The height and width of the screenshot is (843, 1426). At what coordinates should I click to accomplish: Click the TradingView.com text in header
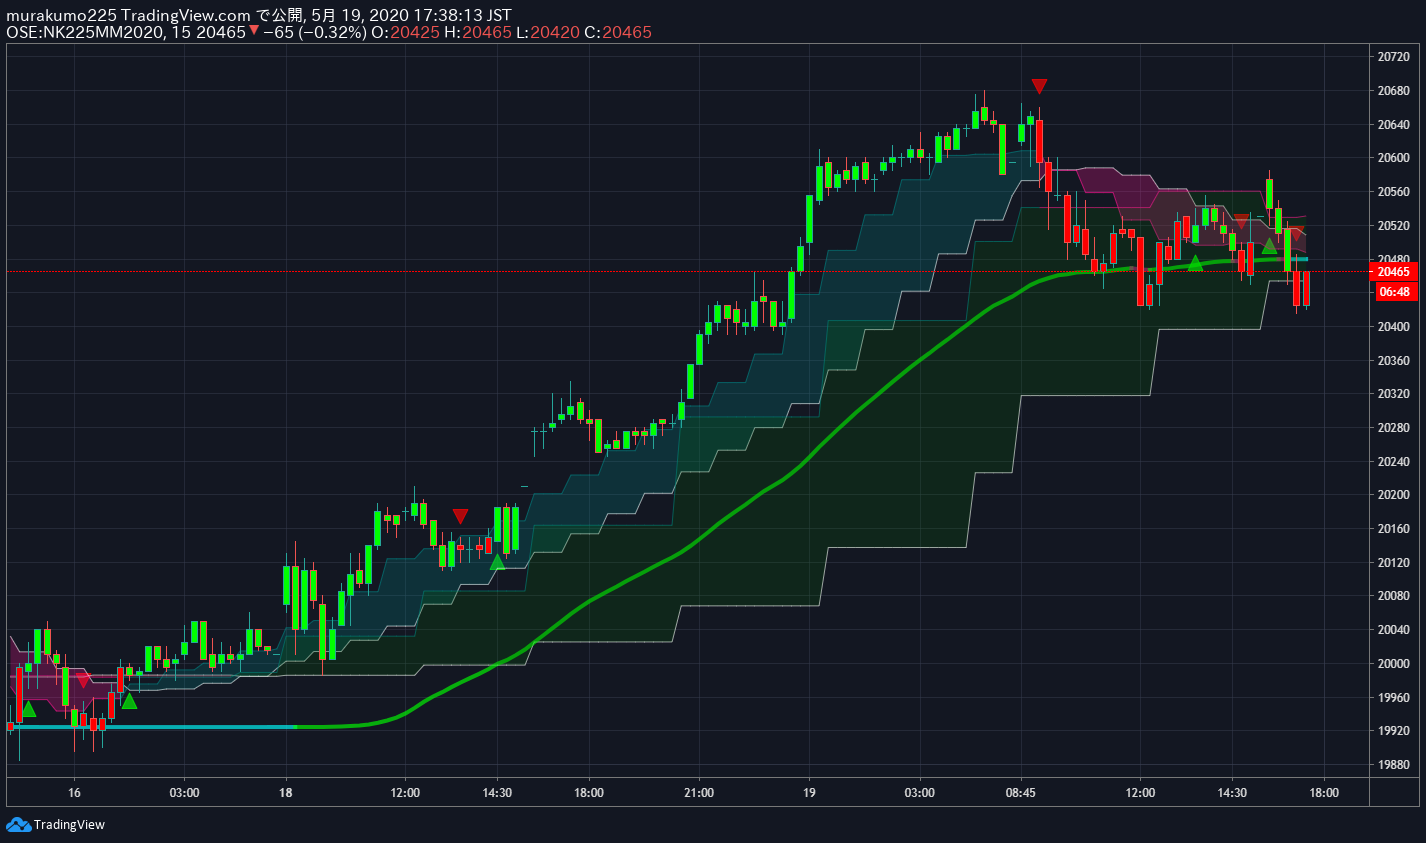[186, 15]
